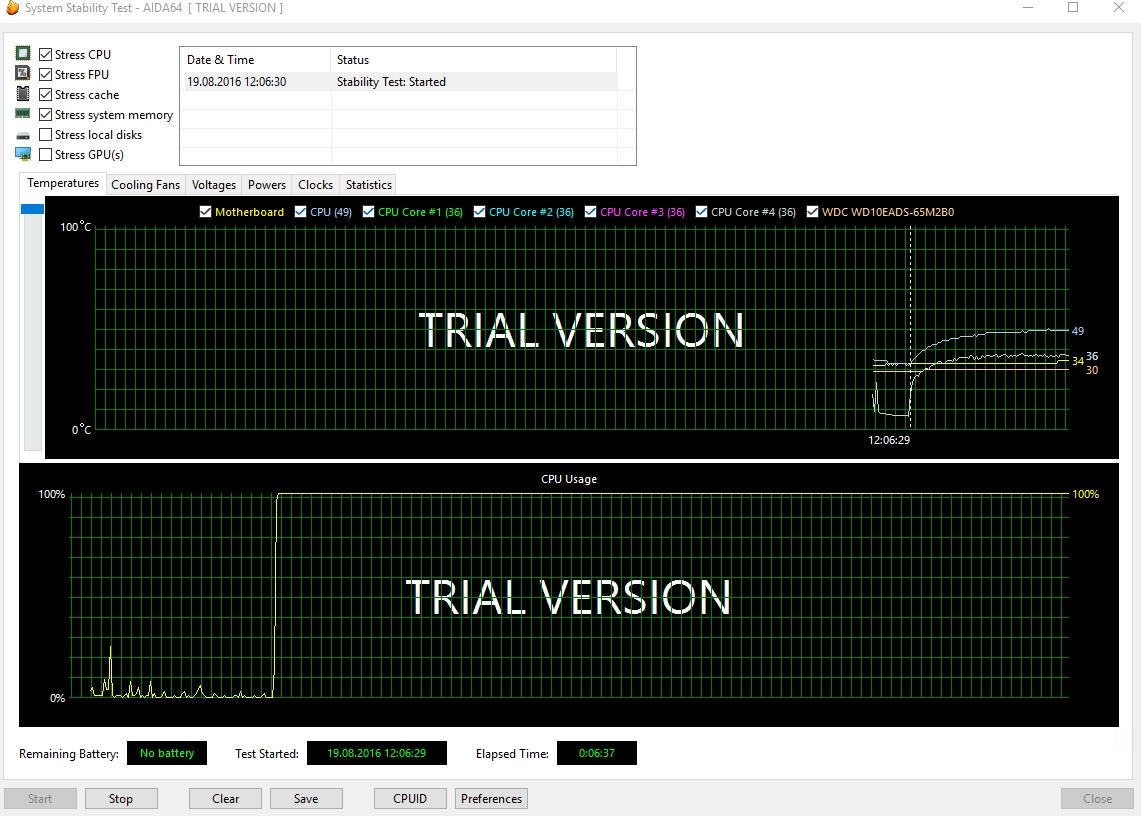Click the CPU chip icon beside Stress CPU

coord(23,54)
